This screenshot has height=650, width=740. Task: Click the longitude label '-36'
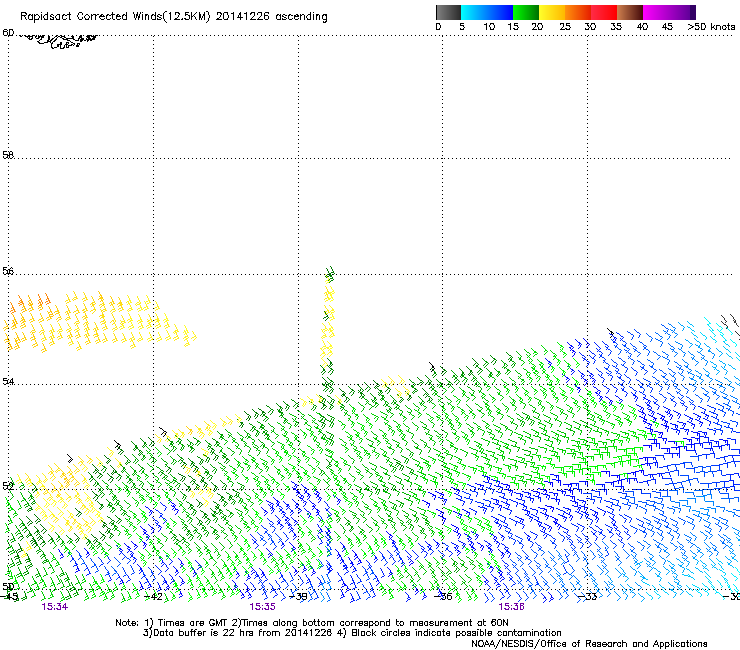coord(443,597)
